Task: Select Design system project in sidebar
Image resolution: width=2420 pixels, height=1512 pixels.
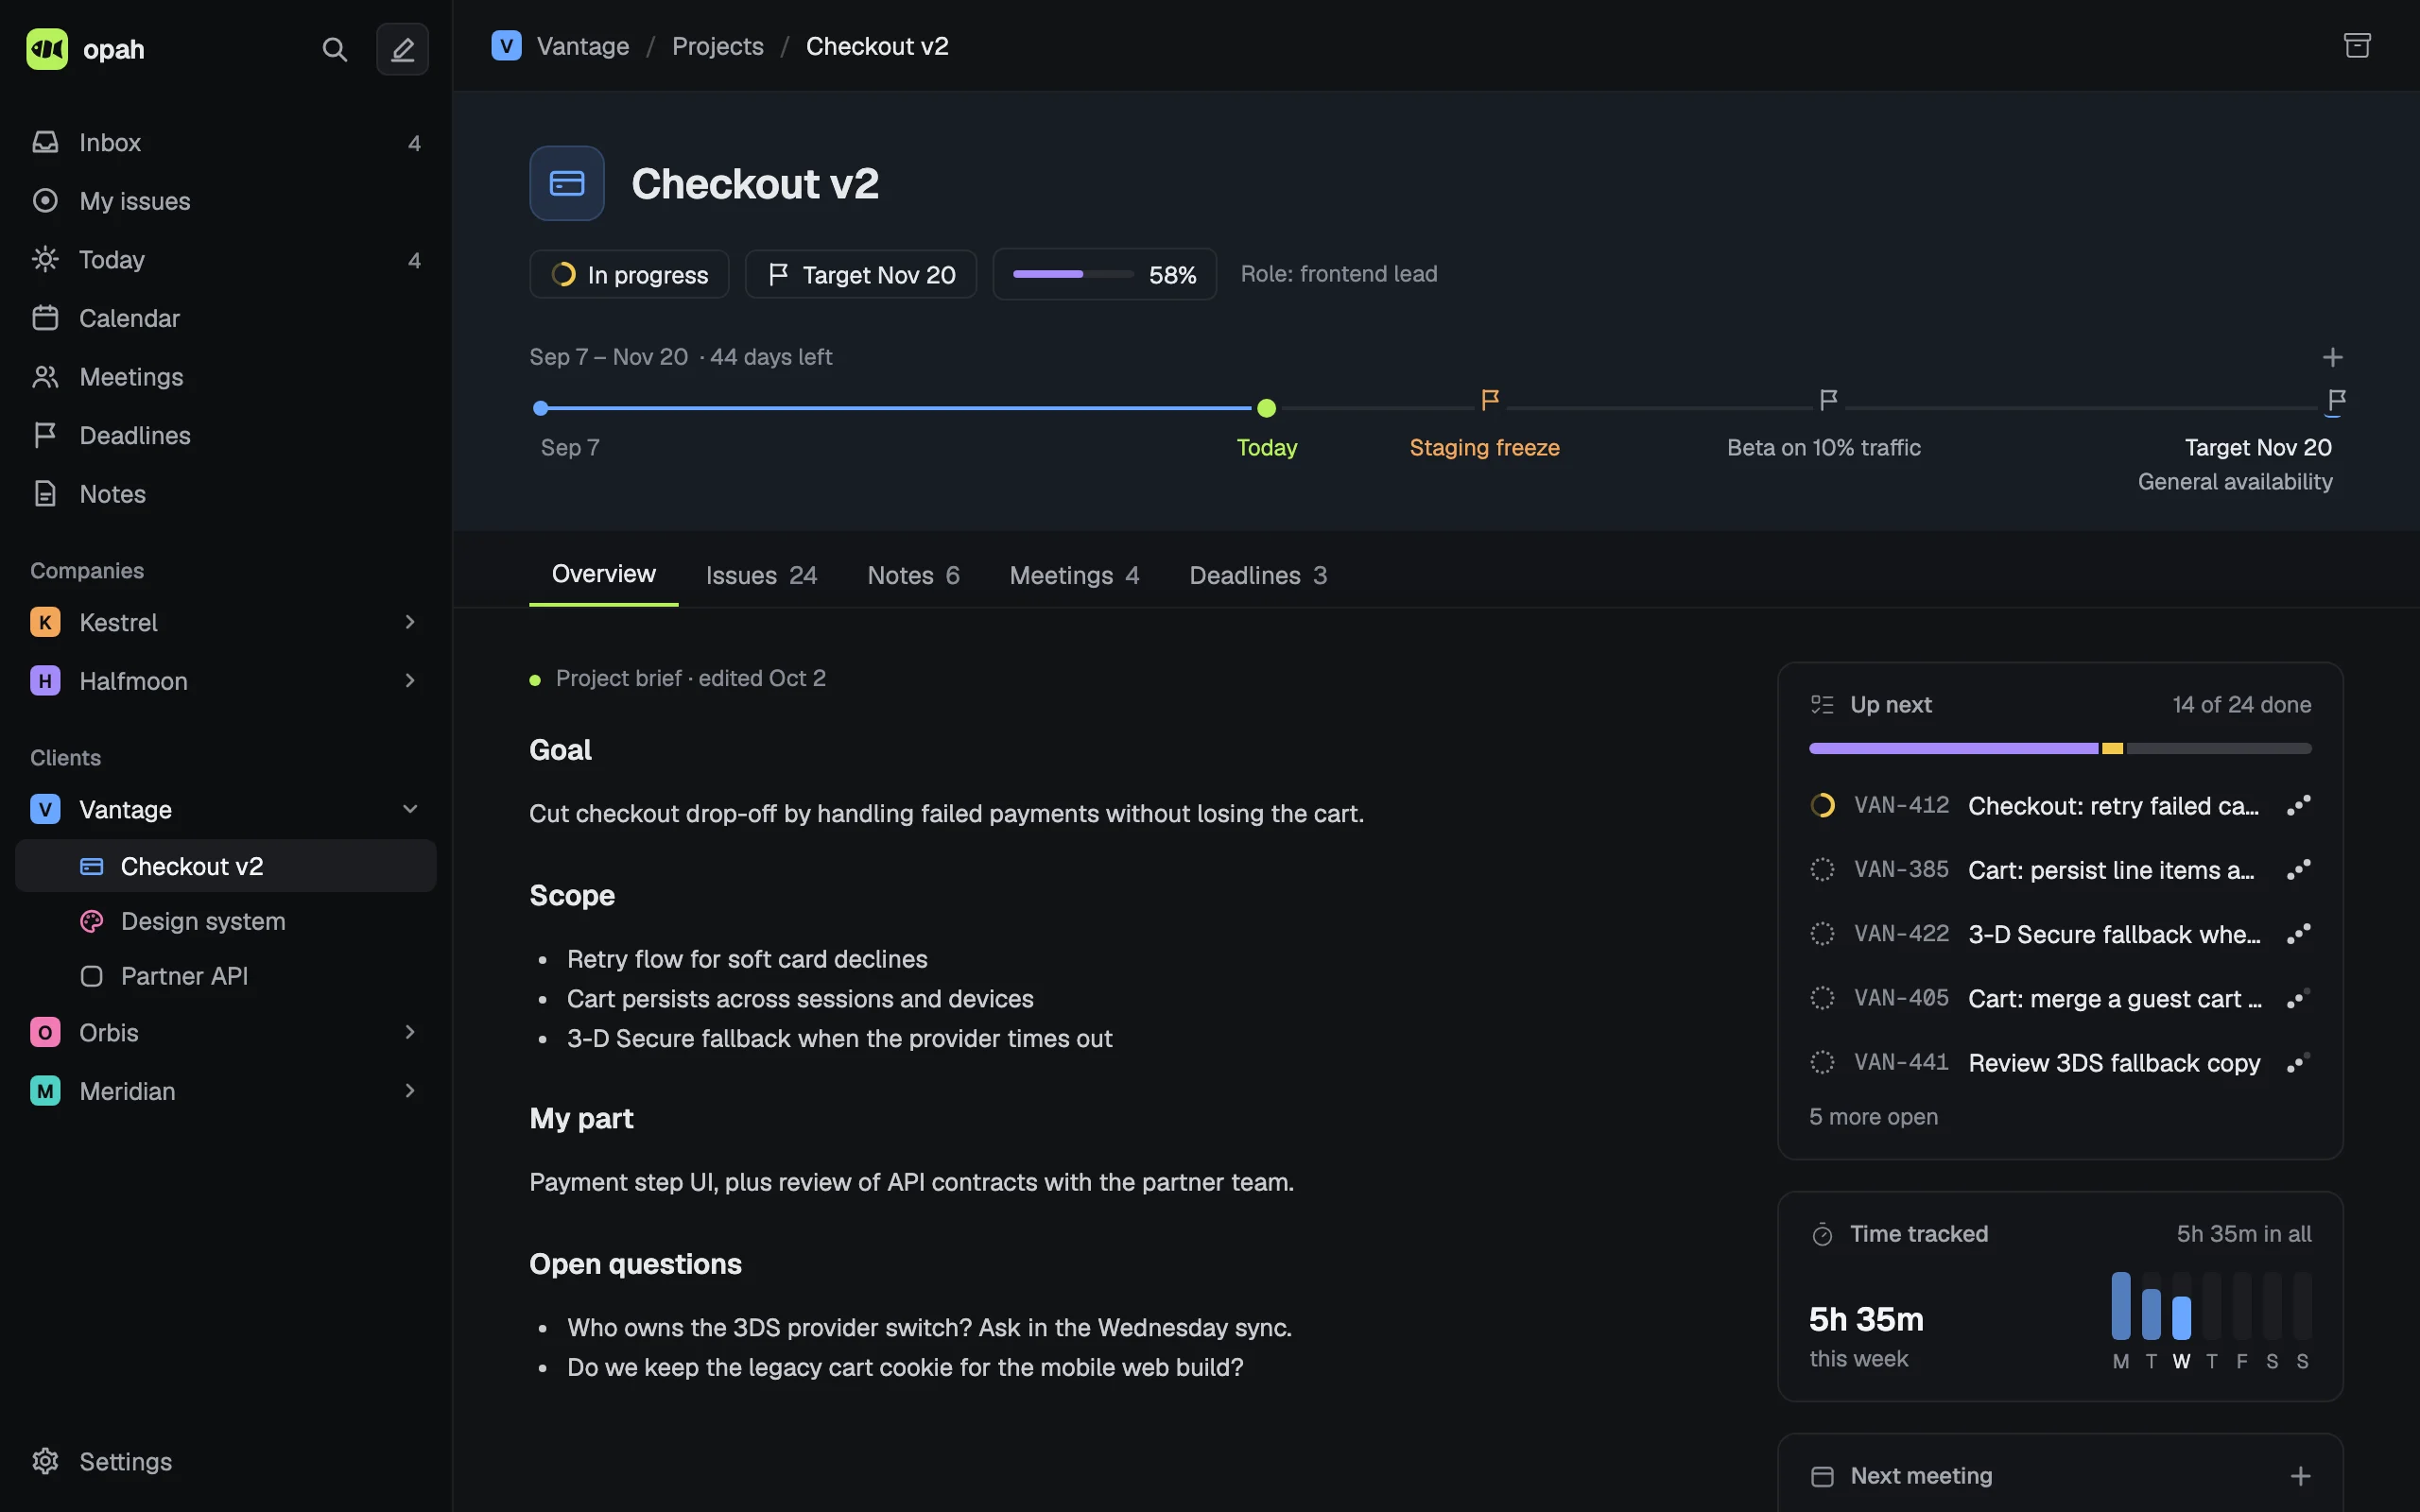Action: pos(226,921)
